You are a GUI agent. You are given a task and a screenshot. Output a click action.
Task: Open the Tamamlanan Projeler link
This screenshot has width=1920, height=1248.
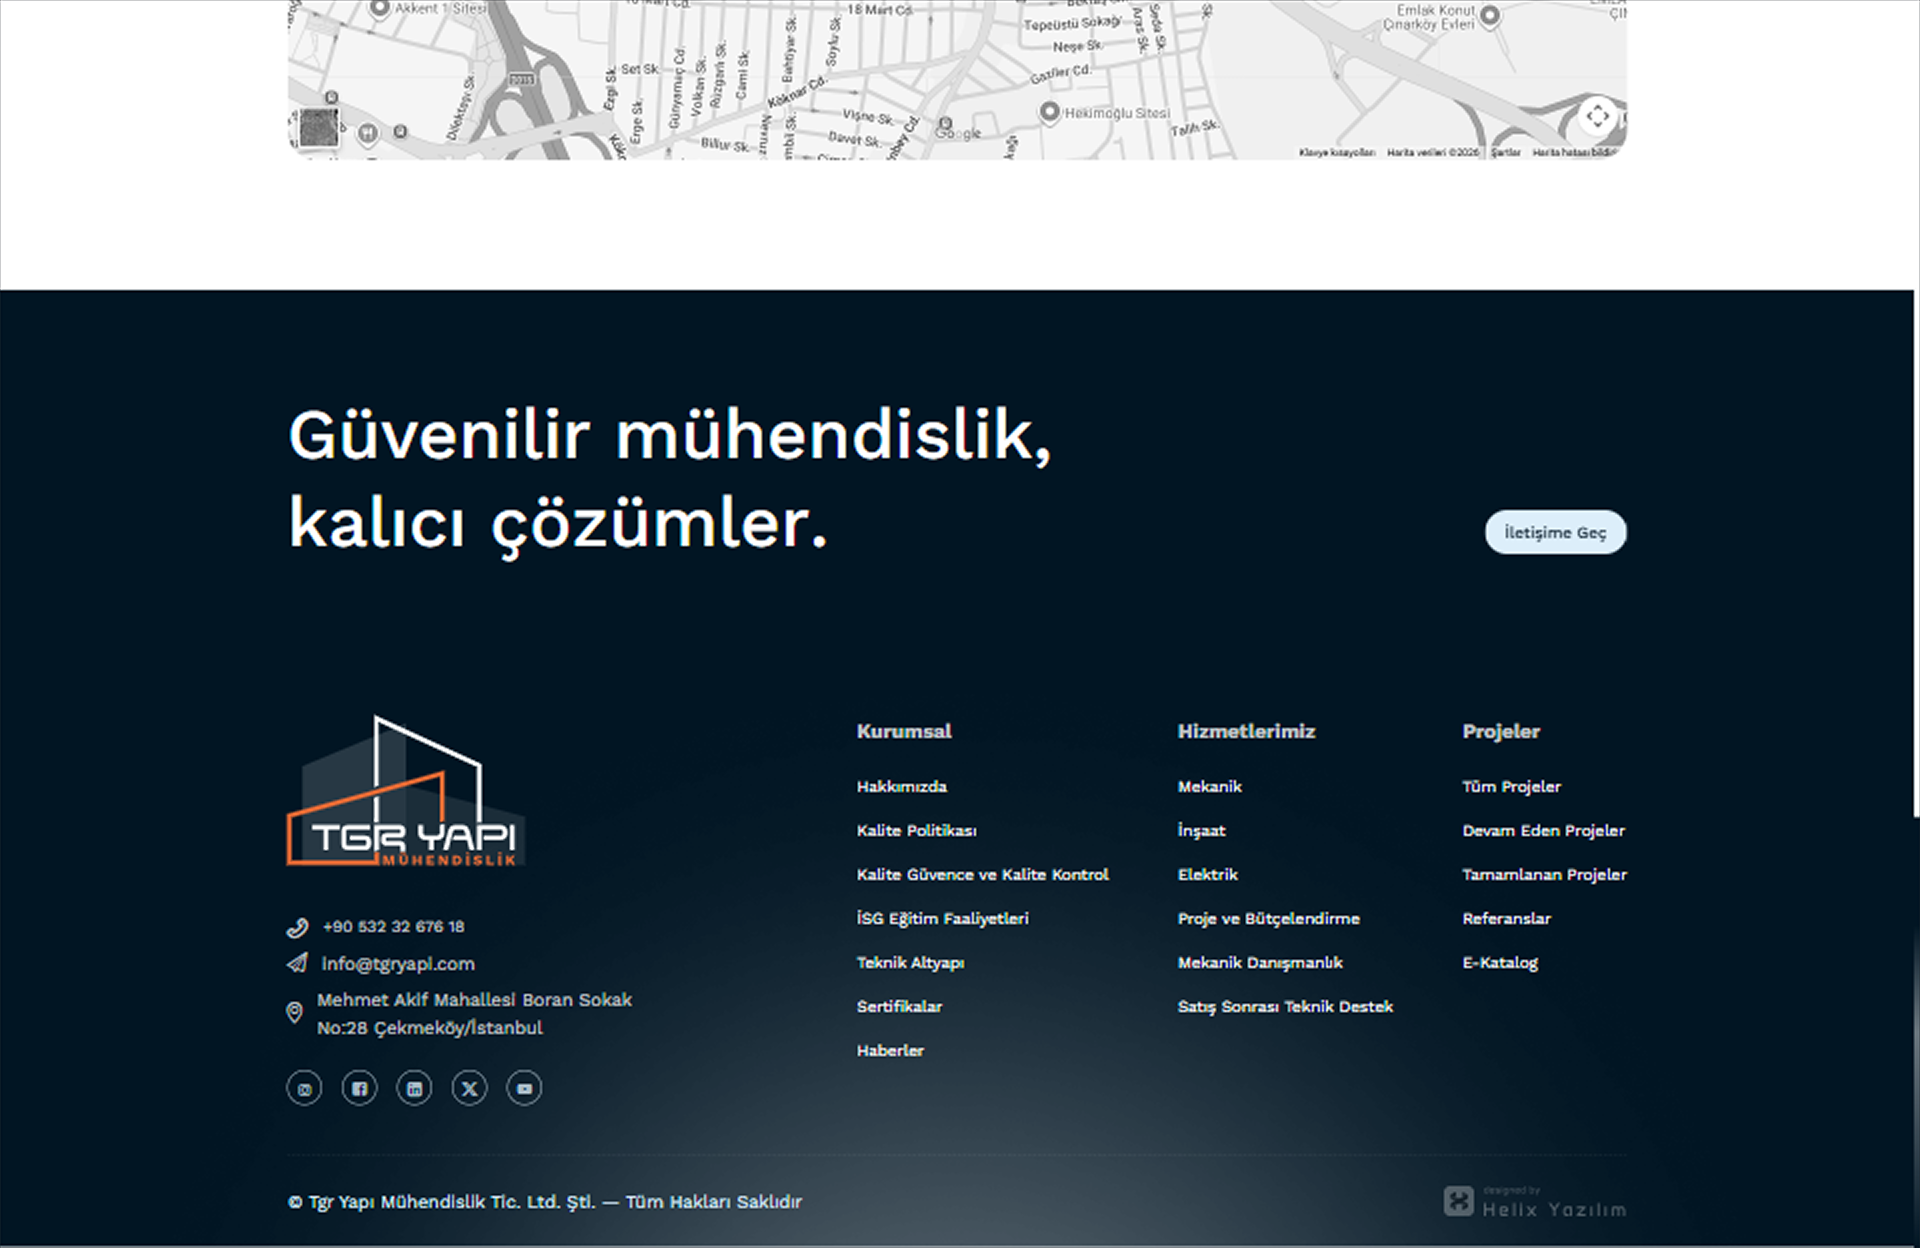1544,874
